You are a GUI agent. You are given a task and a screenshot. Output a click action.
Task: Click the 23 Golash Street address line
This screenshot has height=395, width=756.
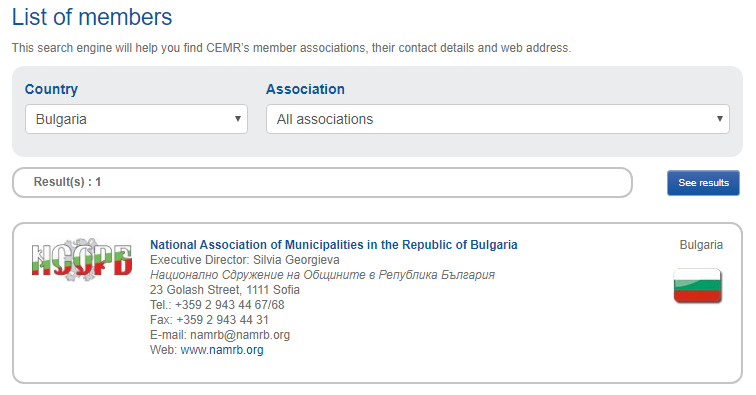[225, 290]
